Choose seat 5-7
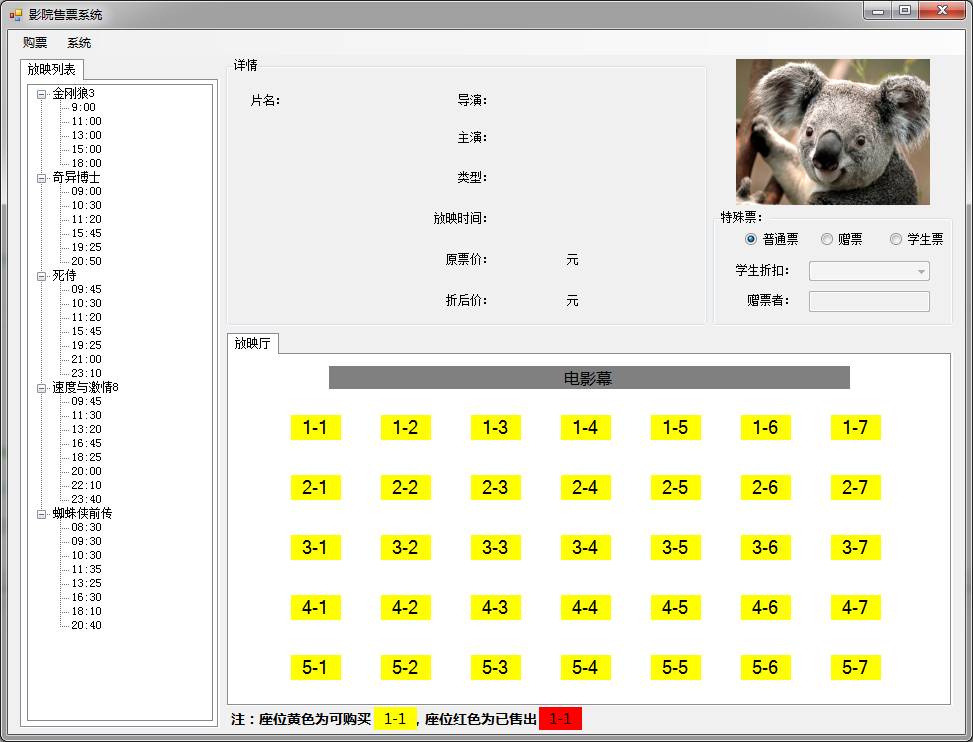Viewport: 973px width, 742px height. click(855, 668)
